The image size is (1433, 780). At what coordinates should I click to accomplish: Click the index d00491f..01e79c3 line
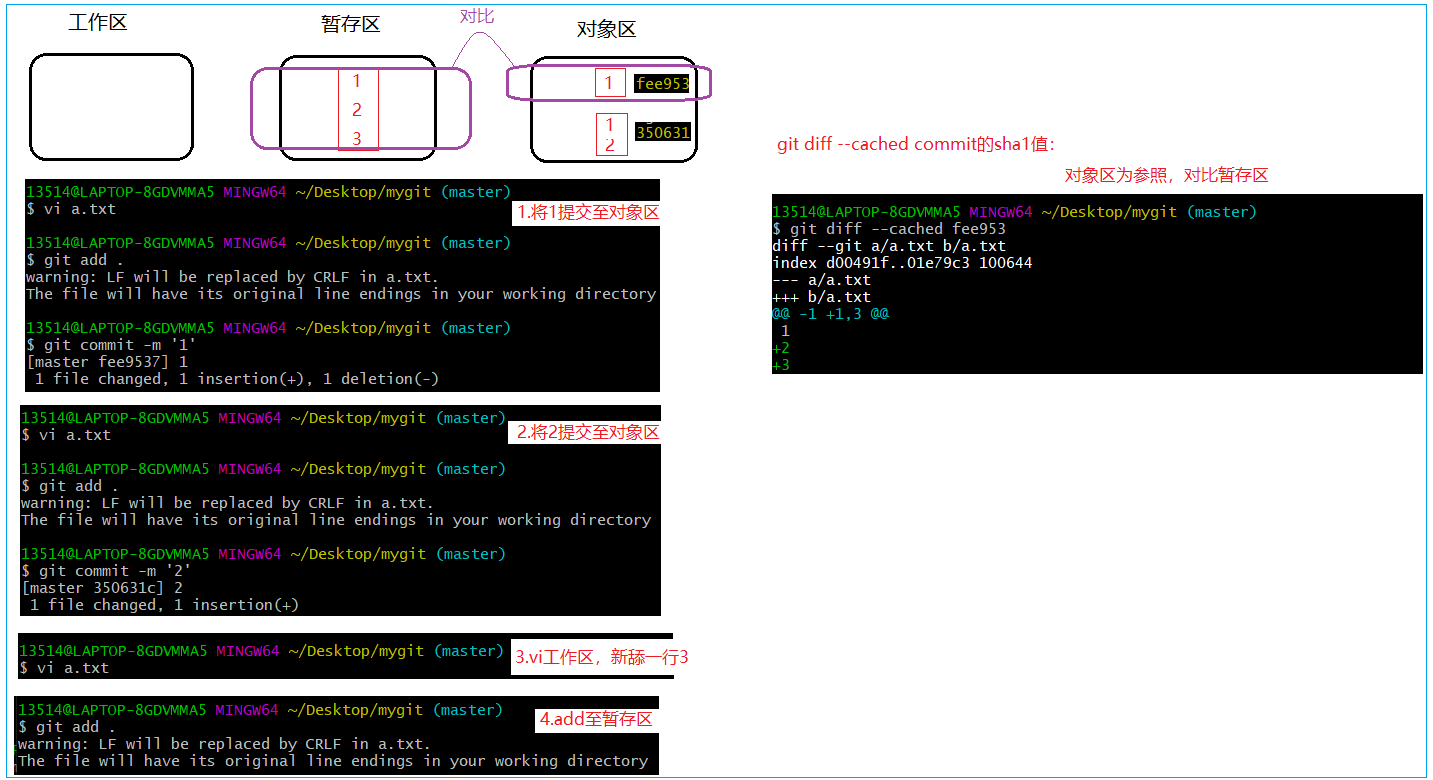click(x=902, y=263)
